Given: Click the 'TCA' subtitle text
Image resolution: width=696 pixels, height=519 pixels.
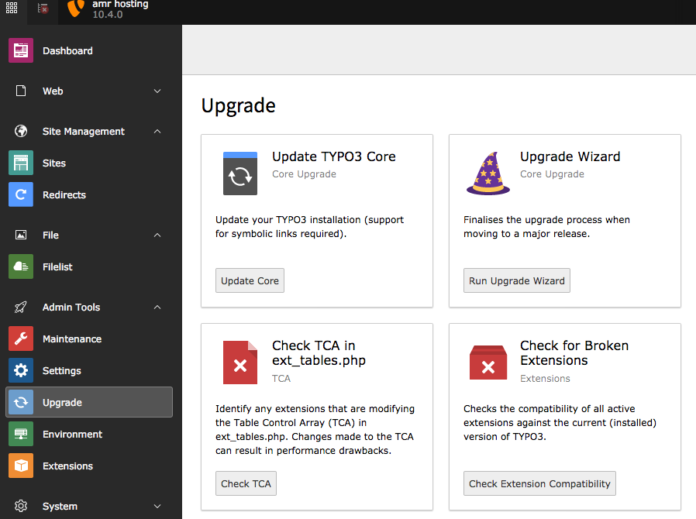Looking at the screenshot, I should click(281, 378).
